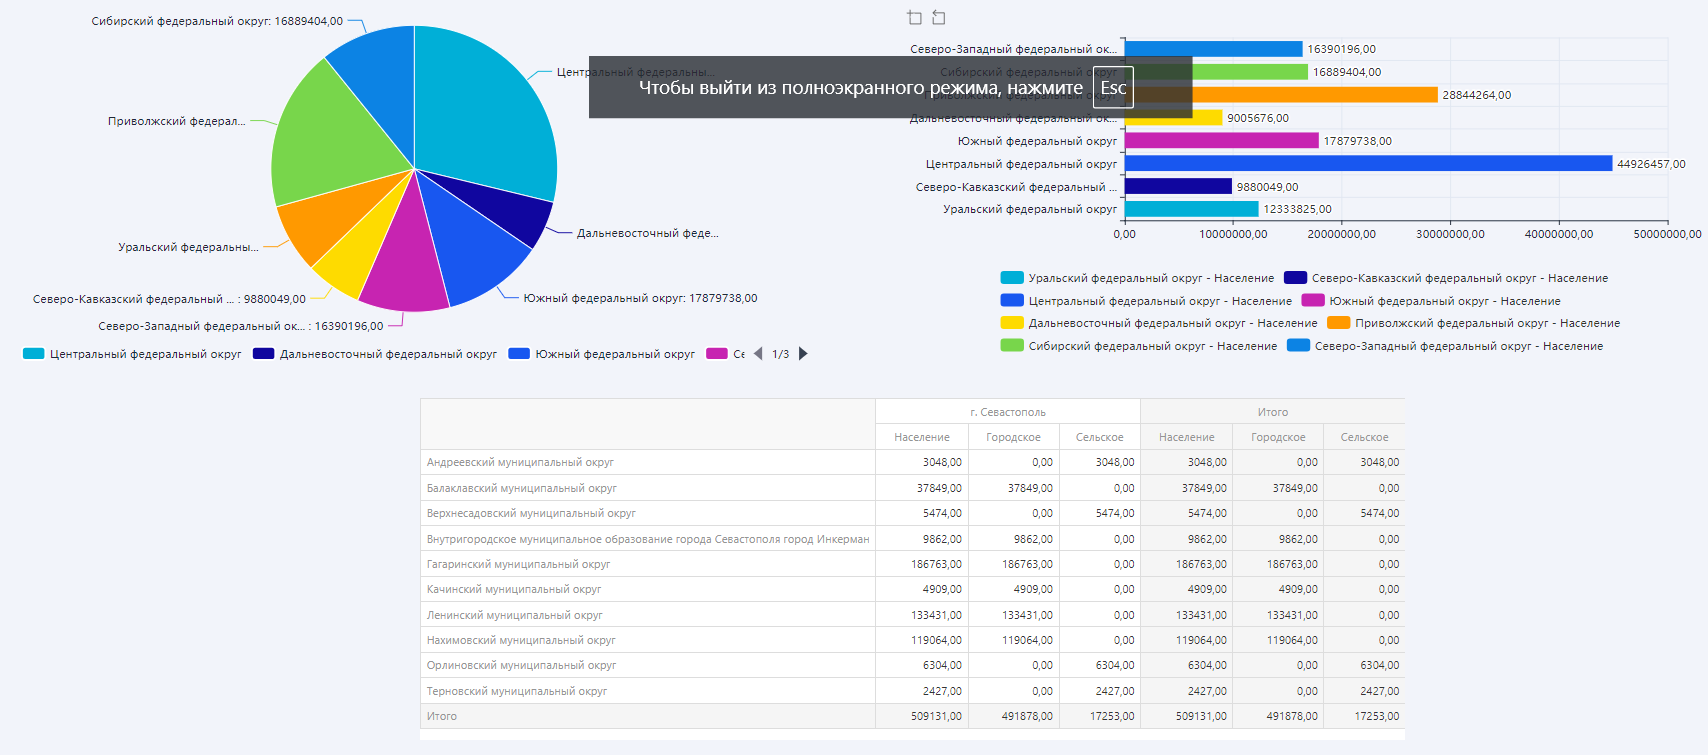Image resolution: width=1708 pixels, height=755 pixels.
Task: Click the longest blue bar valued 44926457,00
Action: pyautogui.click(x=1368, y=164)
